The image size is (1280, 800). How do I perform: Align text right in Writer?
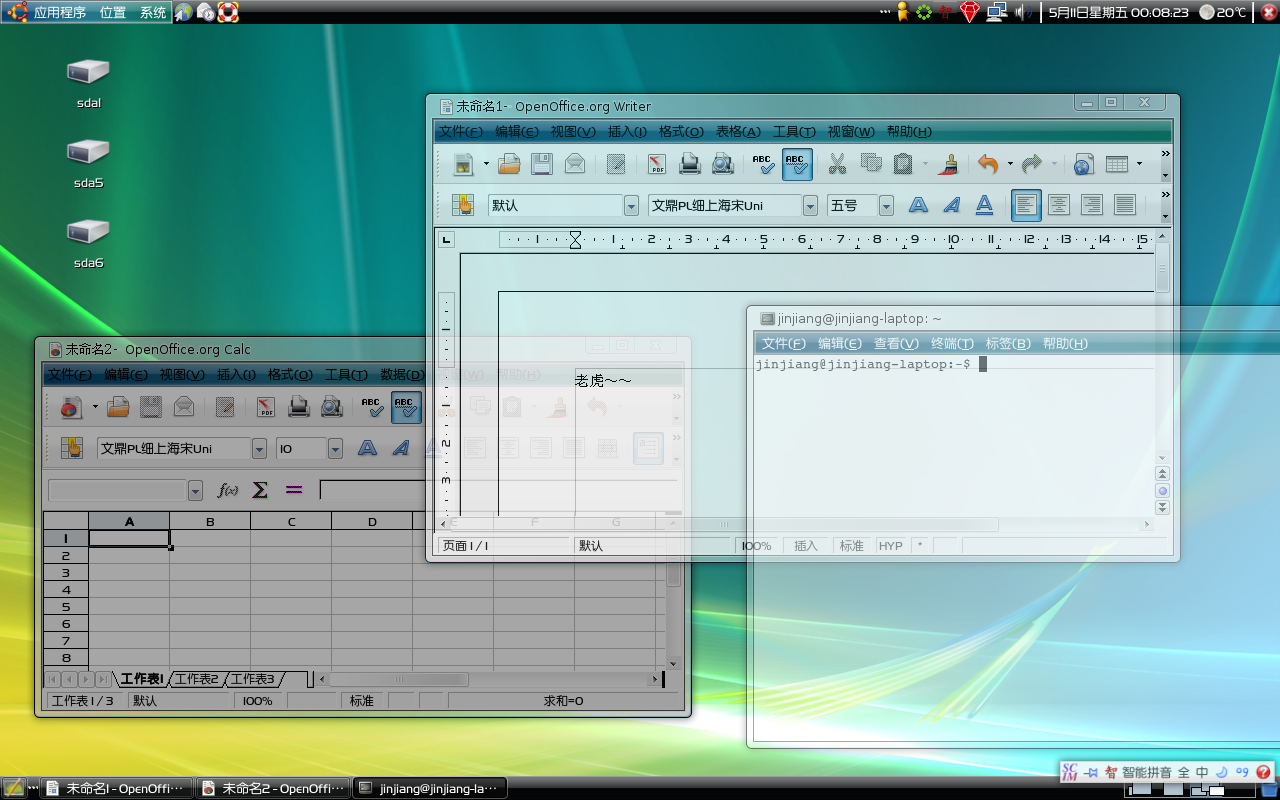[x=1092, y=205]
